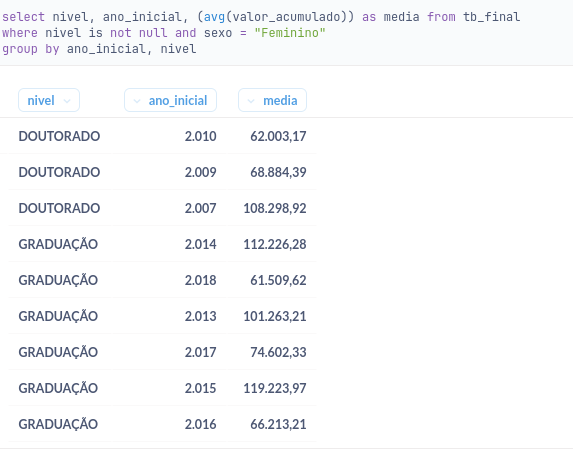Click the chevron icon before media

(x=251, y=101)
